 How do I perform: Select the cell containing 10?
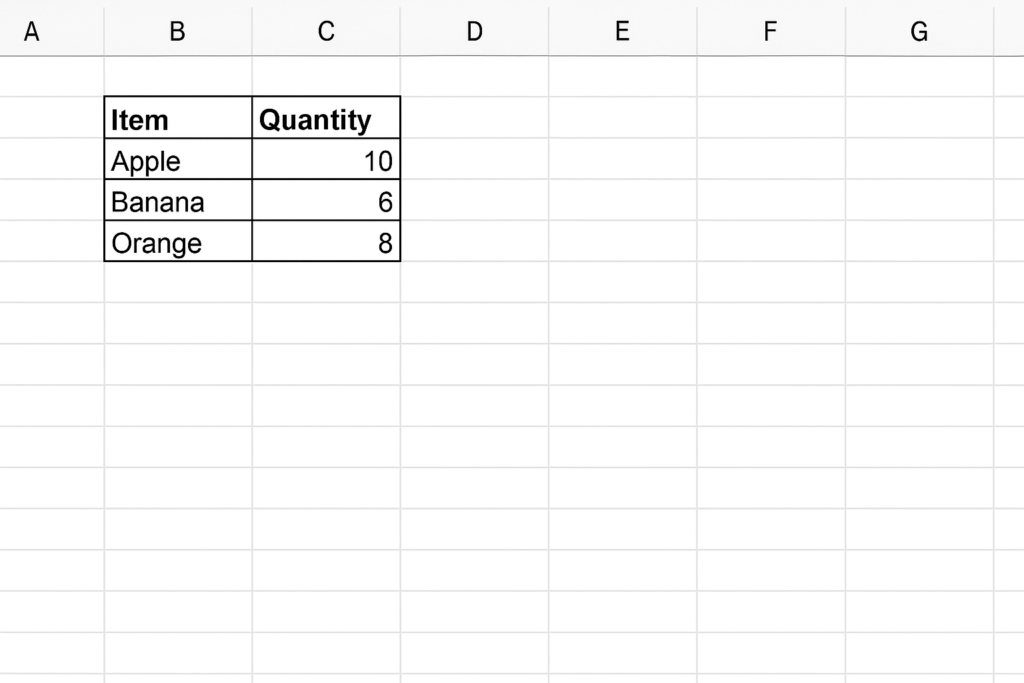point(326,159)
